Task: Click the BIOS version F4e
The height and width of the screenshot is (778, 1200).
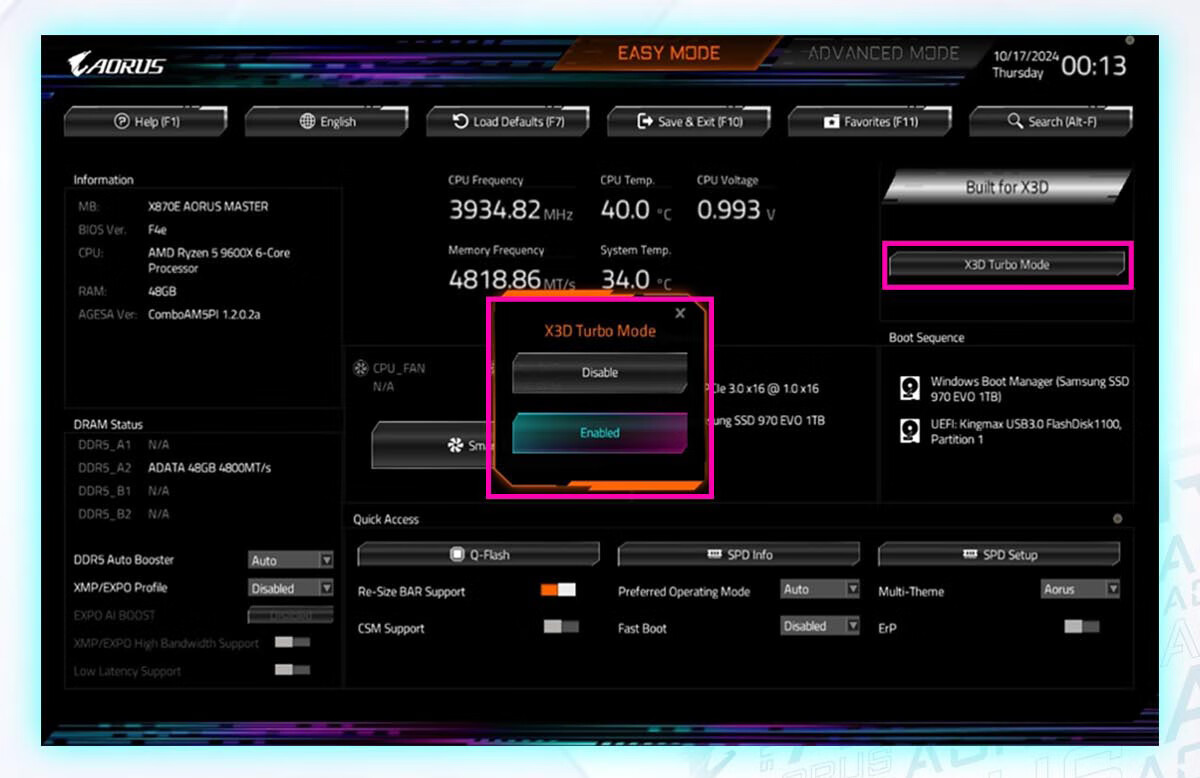Action: (157, 229)
